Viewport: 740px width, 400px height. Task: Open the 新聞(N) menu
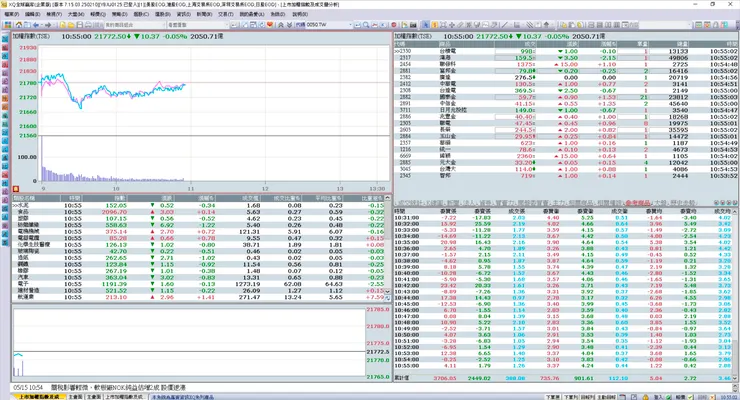pos(204,14)
